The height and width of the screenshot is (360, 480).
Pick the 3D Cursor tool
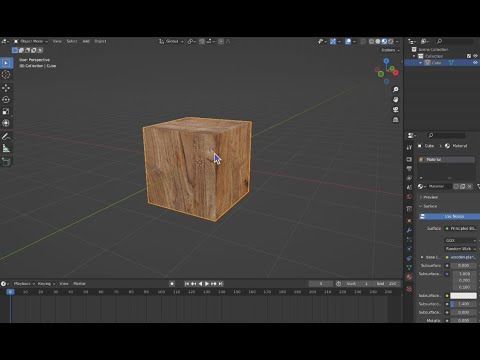point(6,75)
